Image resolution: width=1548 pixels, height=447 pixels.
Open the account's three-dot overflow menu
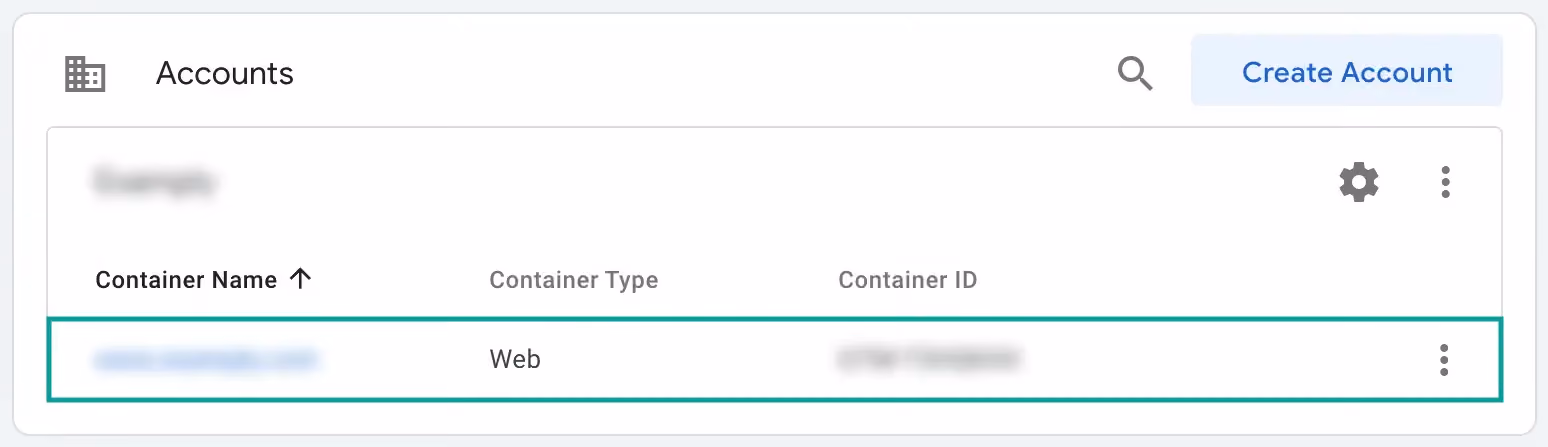tap(1445, 182)
